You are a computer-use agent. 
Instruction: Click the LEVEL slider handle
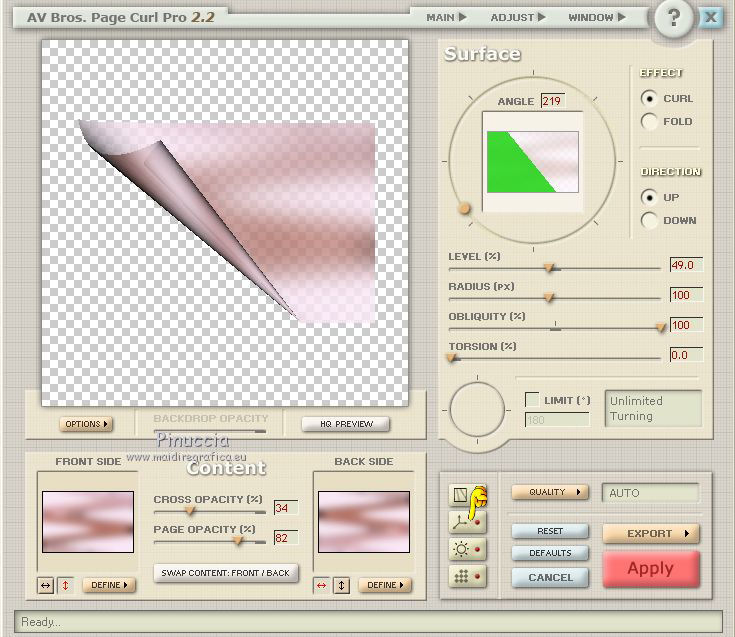549,268
